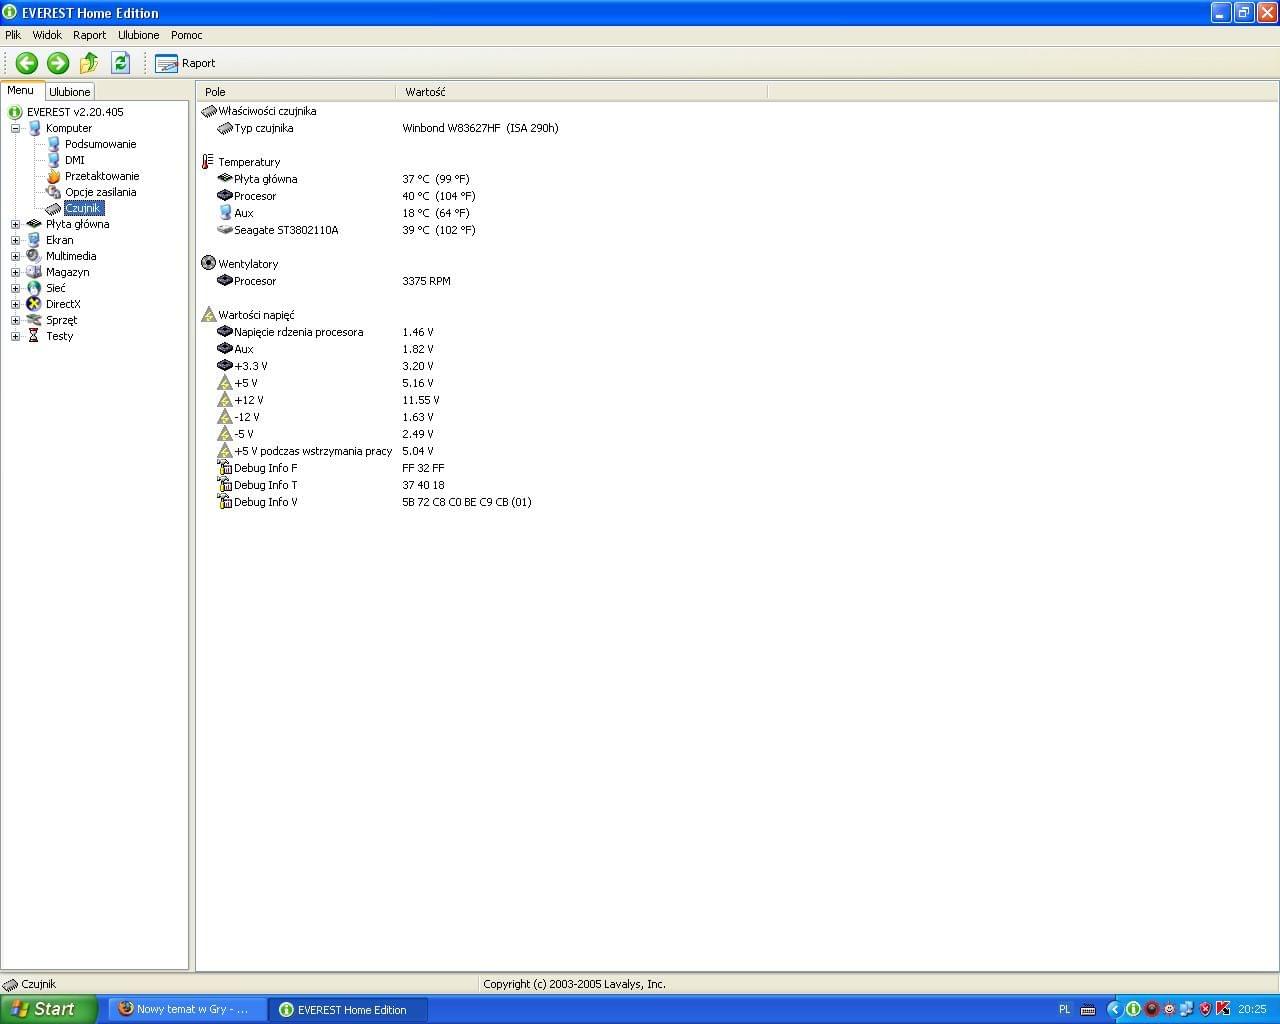1280x1024 pixels.
Task: Select Podsumowanie in the tree
Action: coord(100,144)
